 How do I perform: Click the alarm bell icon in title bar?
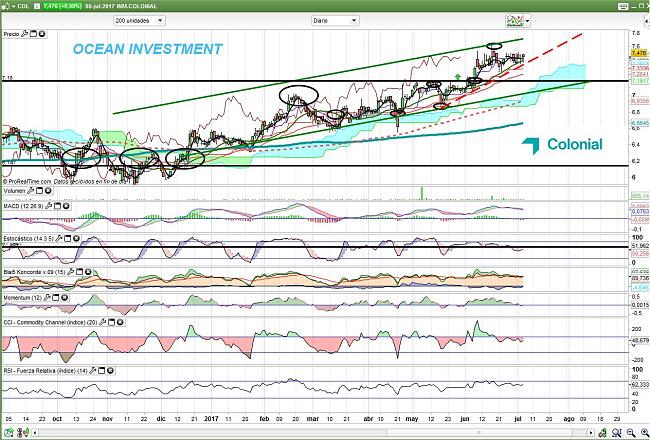[x=5, y=6]
